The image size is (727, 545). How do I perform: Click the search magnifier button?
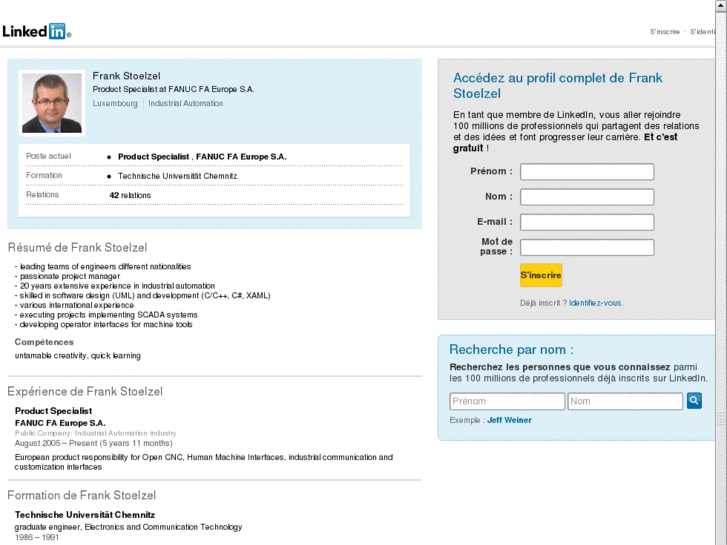coord(694,401)
